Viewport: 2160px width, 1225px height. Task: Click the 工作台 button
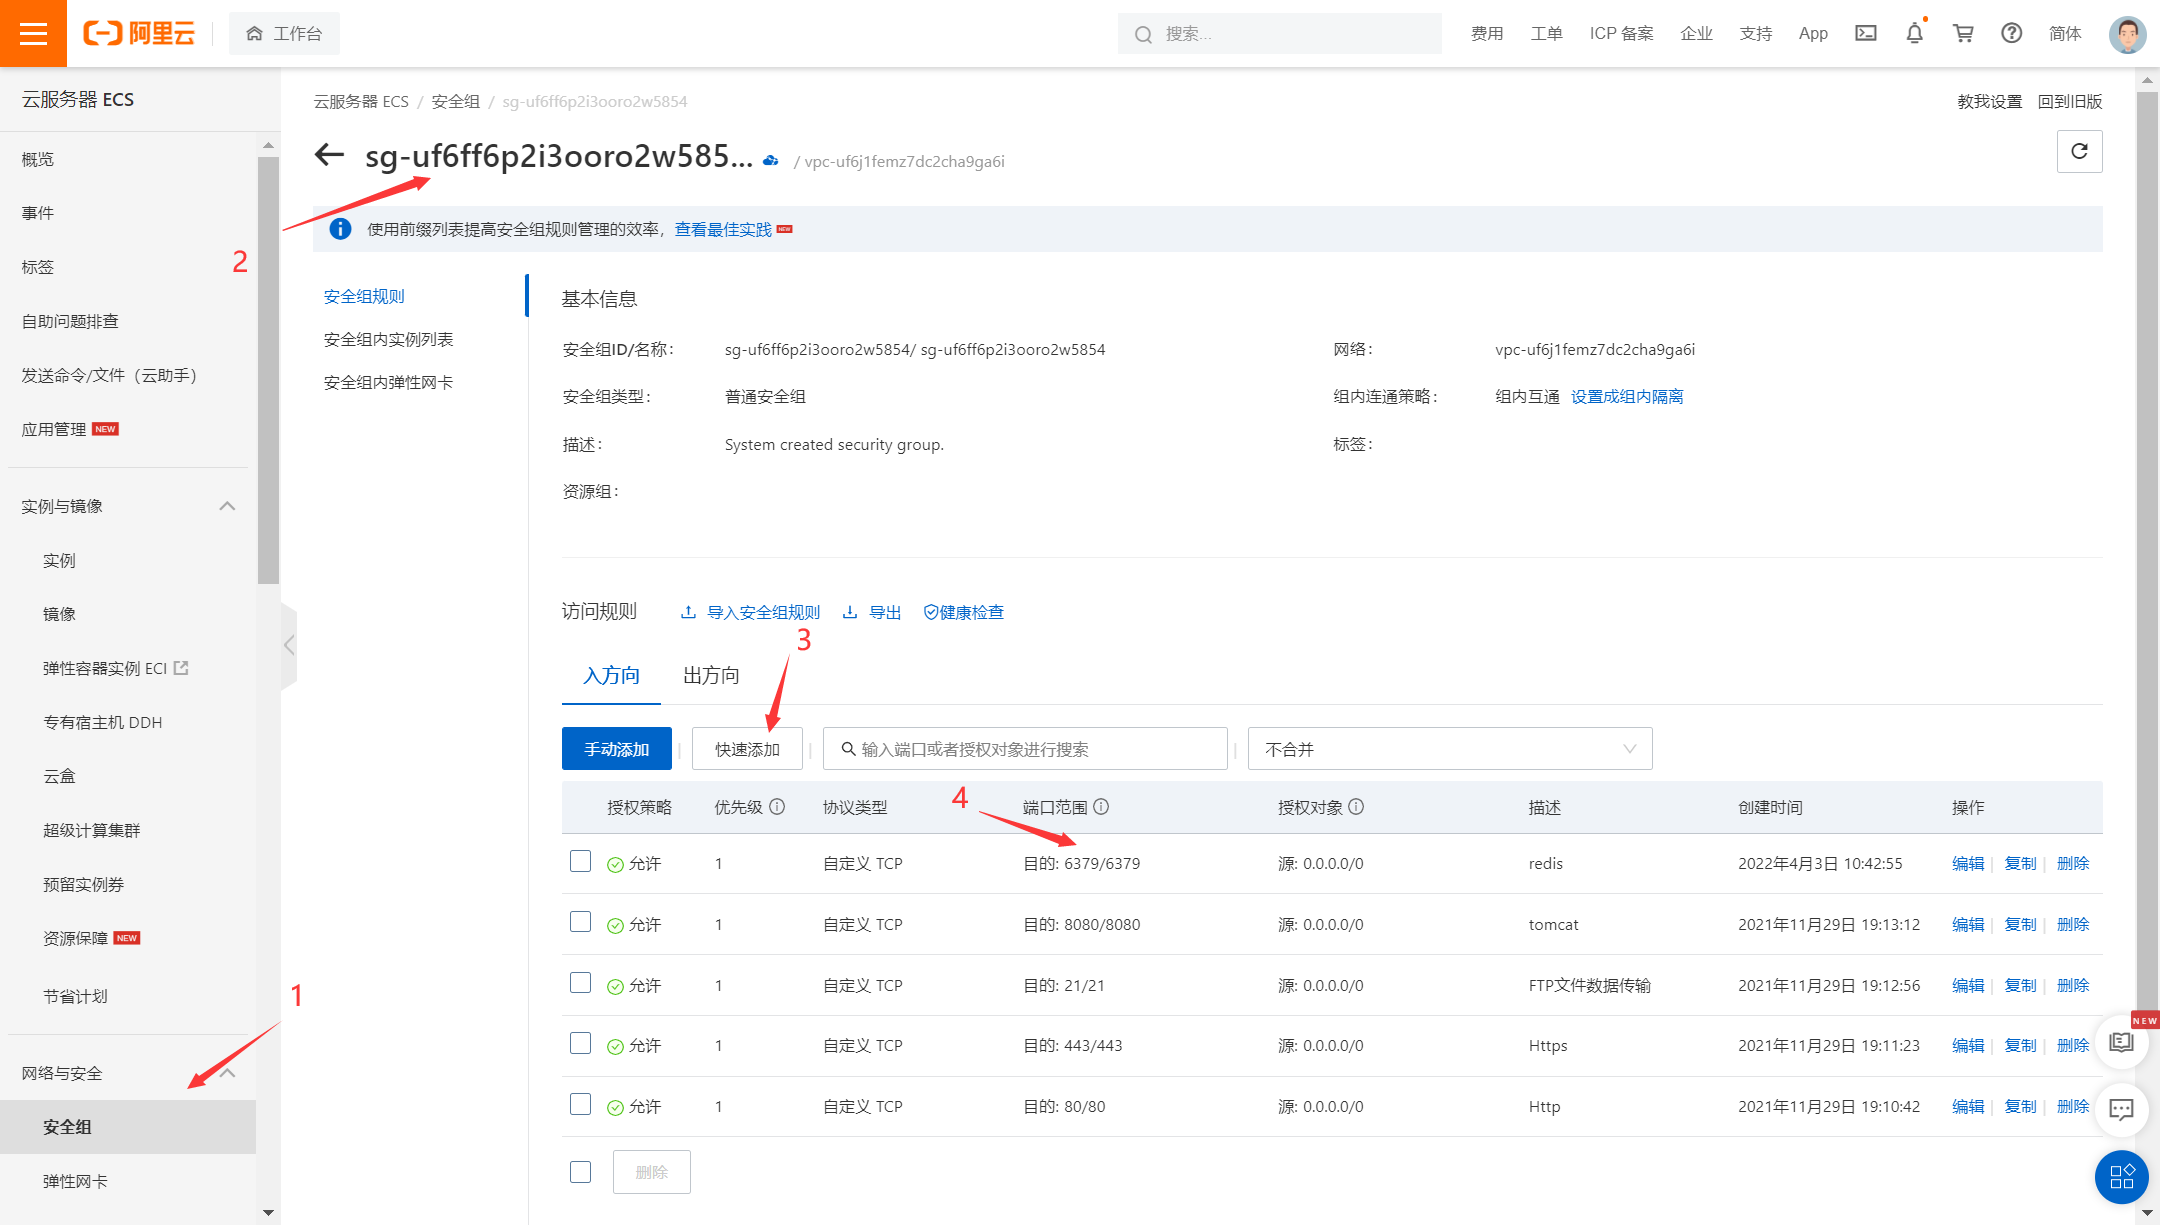[x=285, y=33]
